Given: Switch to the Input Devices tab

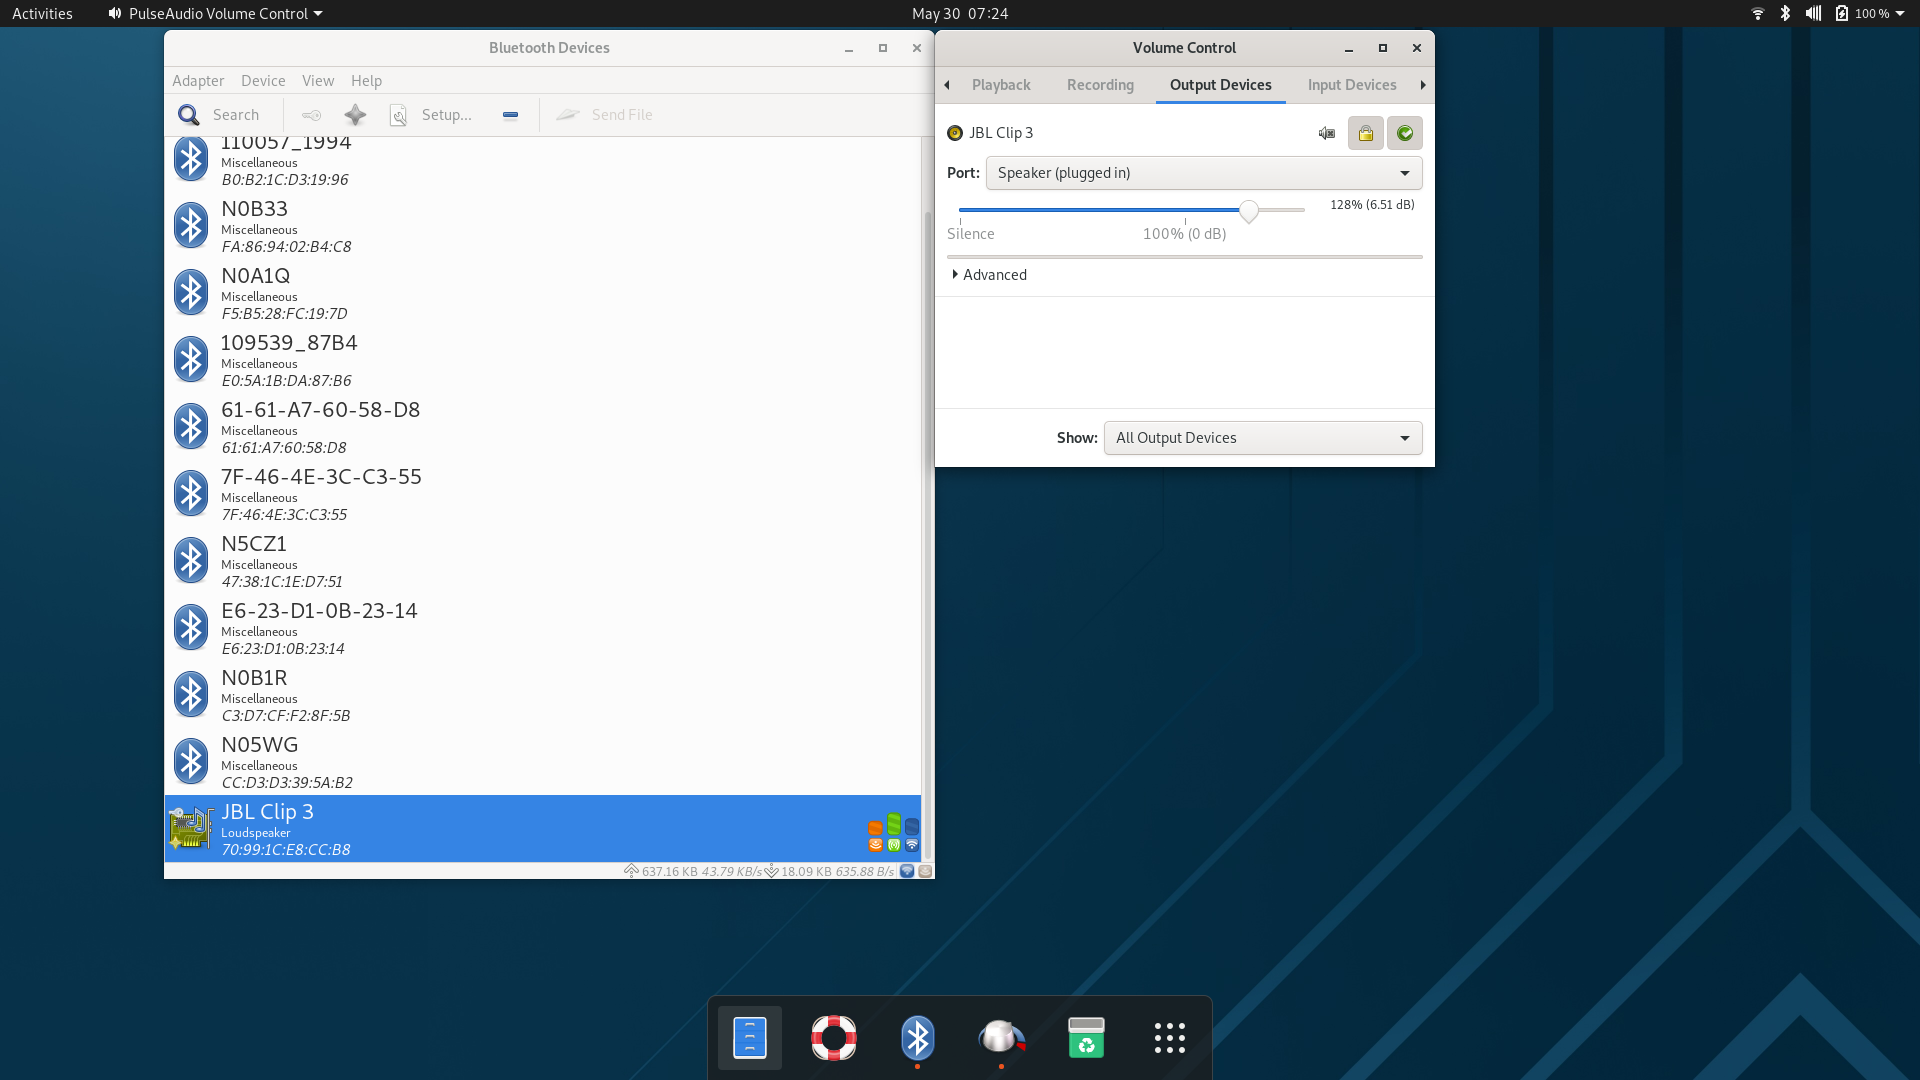Looking at the screenshot, I should coord(1352,85).
